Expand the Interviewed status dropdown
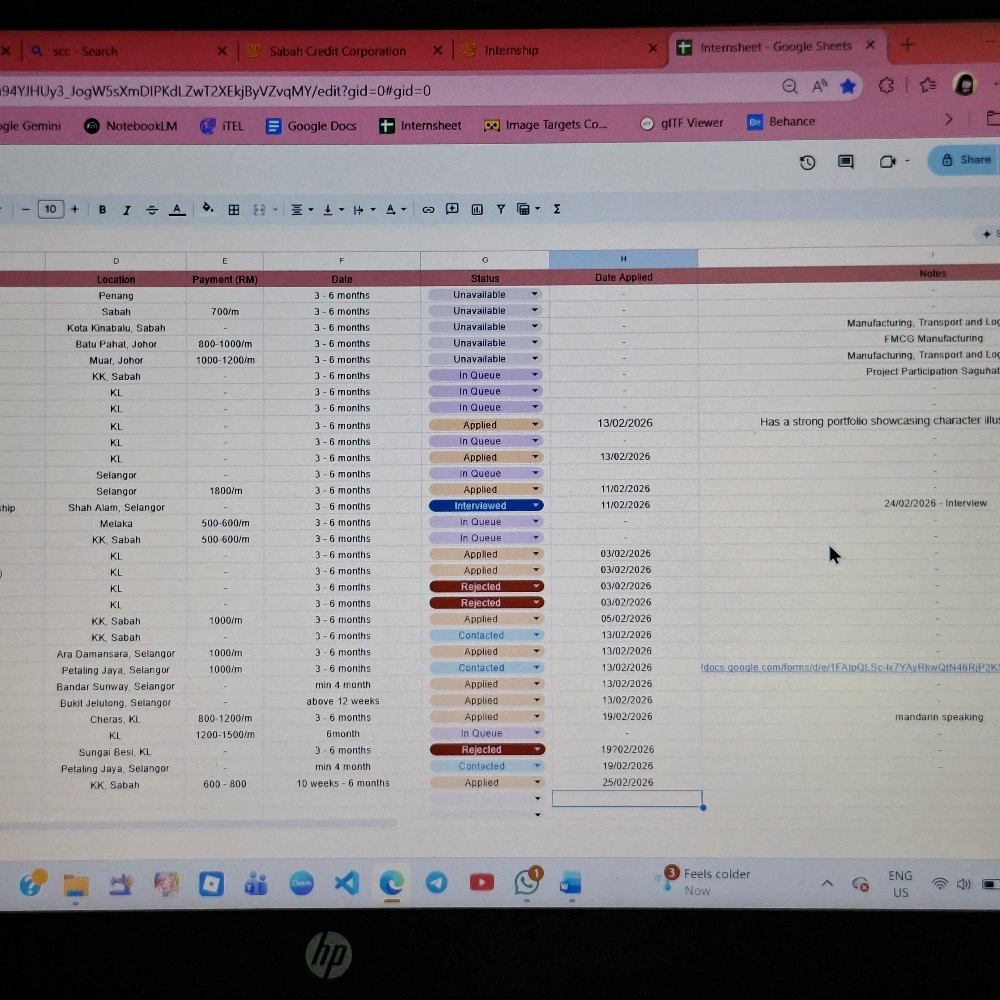The image size is (1000, 1000). click(x=536, y=506)
